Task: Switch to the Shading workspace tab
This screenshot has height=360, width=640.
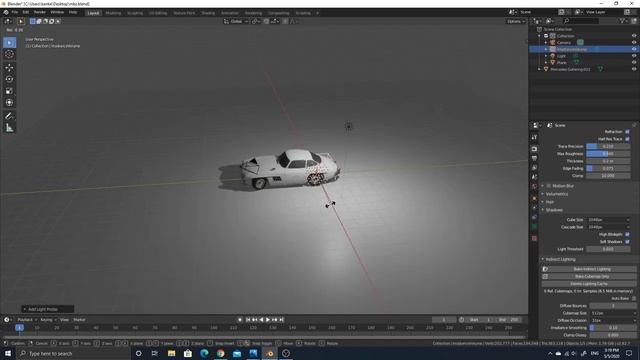Action: click(208, 13)
